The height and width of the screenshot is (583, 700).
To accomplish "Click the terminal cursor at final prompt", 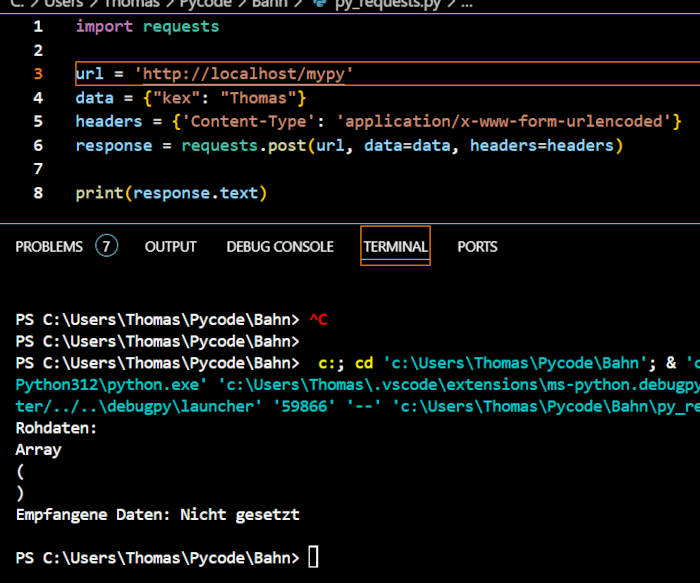I will (x=313, y=557).
